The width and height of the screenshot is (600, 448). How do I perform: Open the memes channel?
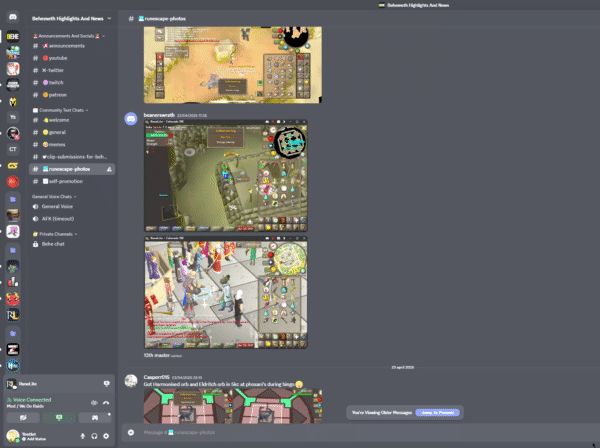pyautogui.click(x=72, y=145)
